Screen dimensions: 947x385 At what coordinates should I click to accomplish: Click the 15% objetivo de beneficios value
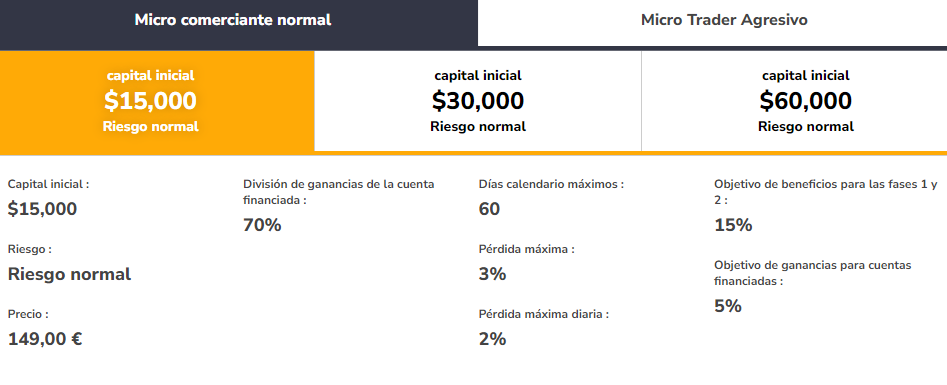point(733,225)
